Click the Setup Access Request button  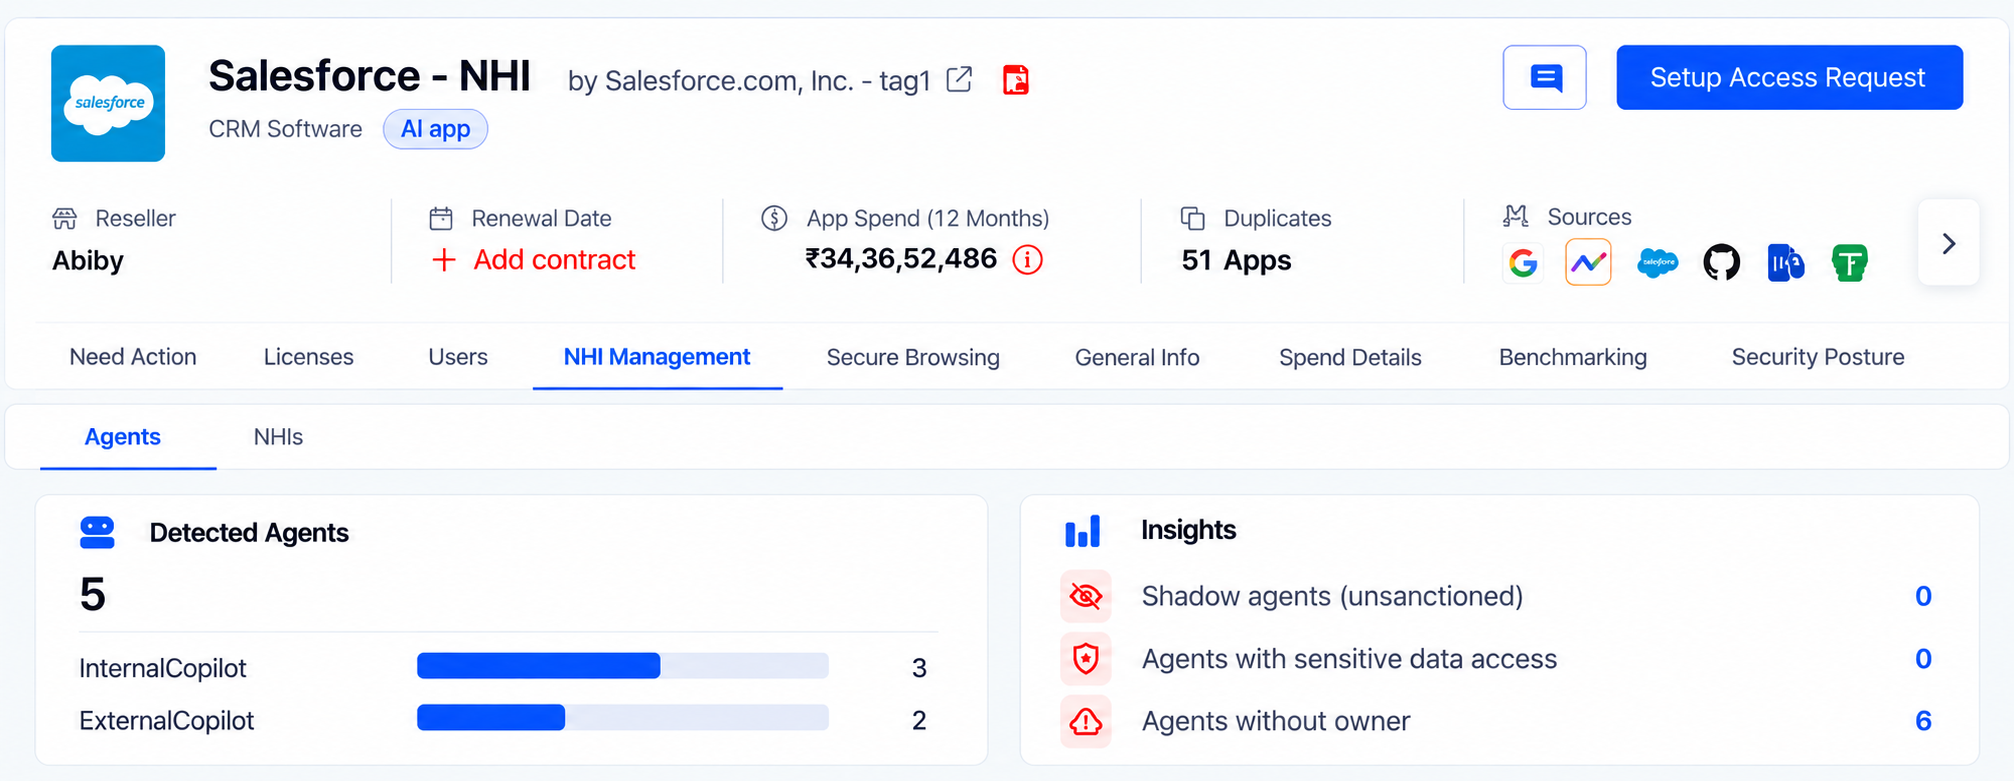click(x=1789, y=77)
